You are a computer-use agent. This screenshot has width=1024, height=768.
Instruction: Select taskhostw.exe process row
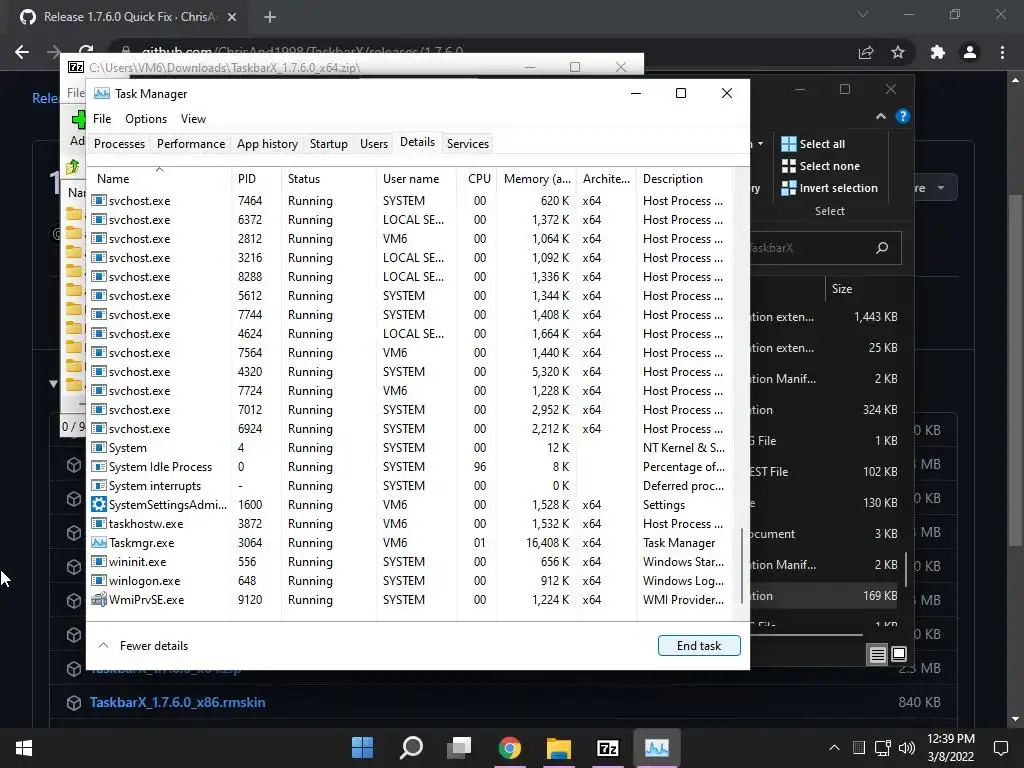409,524
